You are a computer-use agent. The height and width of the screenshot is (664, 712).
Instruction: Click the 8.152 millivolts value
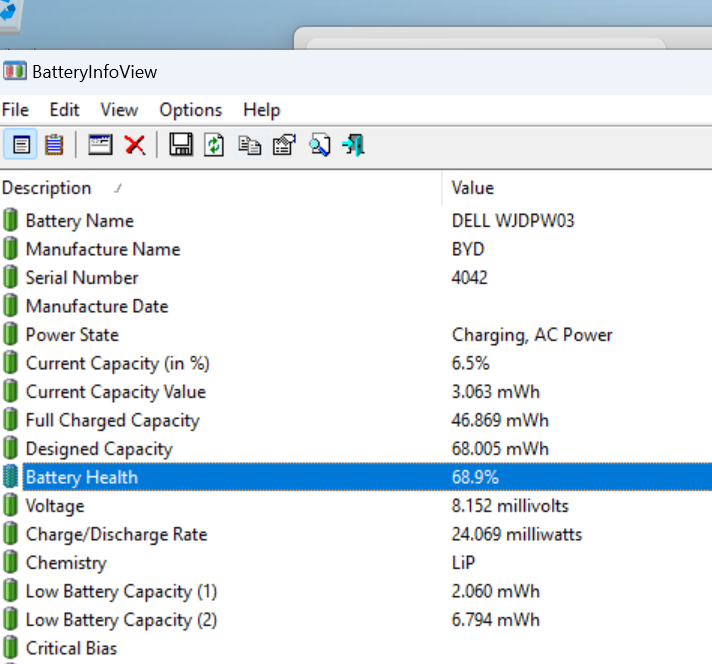pos(510,506)
